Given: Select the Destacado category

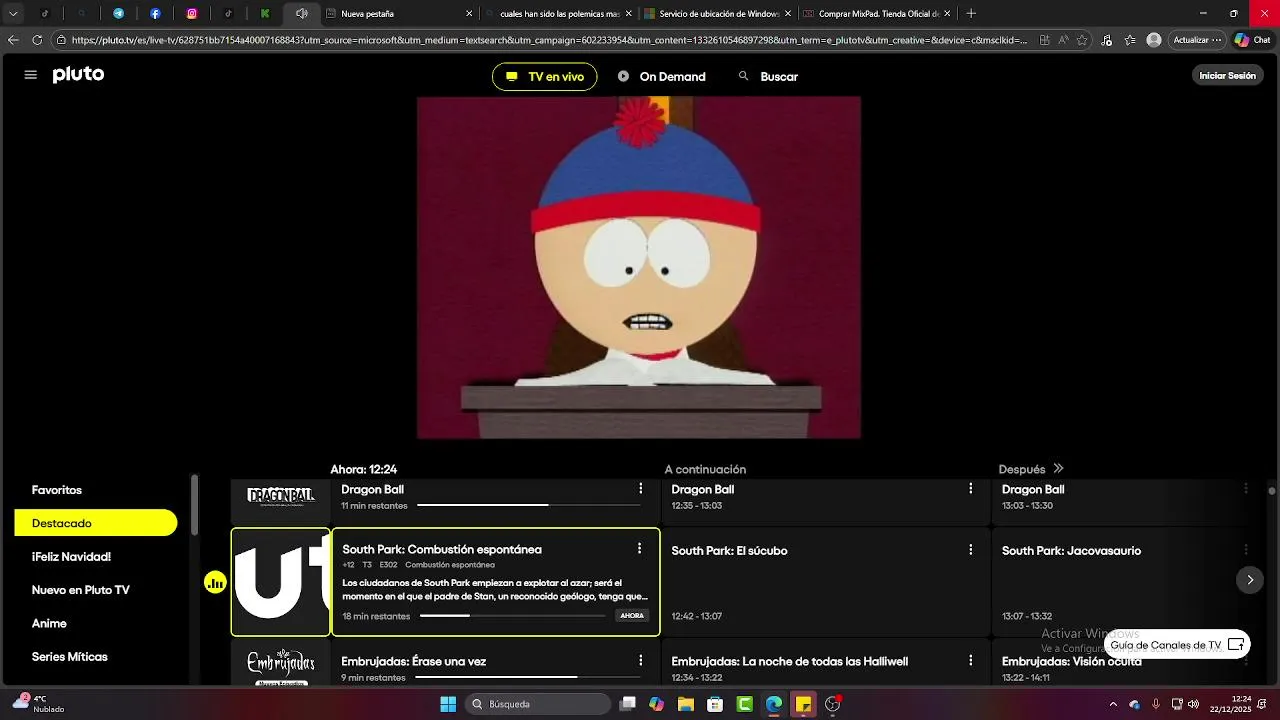Looking at the screenshot, I should pyautogui.click(x=96, y=523).
